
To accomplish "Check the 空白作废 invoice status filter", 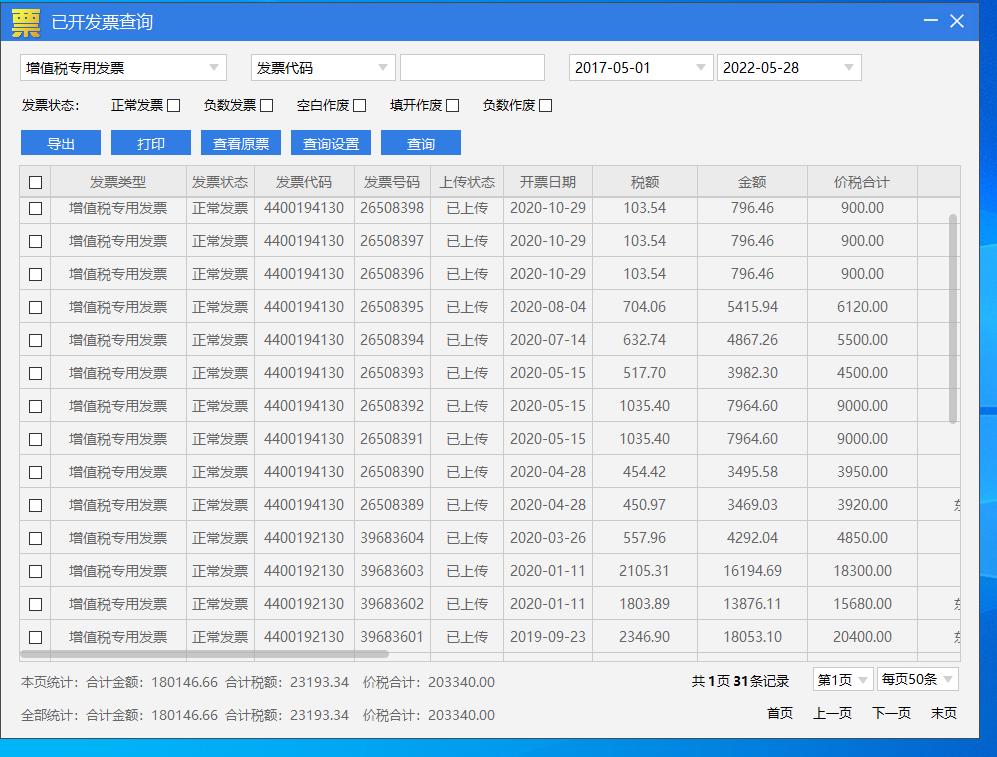I will click(x=361, y=104).
